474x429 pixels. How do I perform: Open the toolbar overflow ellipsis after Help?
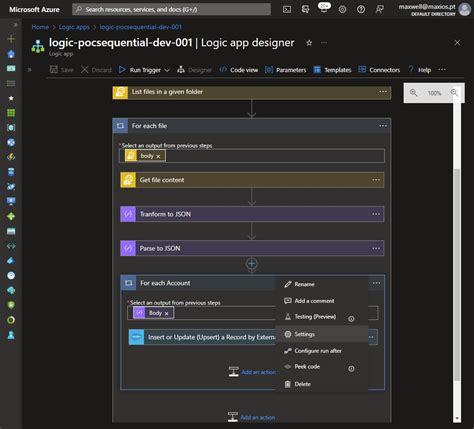tap(442, 70)
